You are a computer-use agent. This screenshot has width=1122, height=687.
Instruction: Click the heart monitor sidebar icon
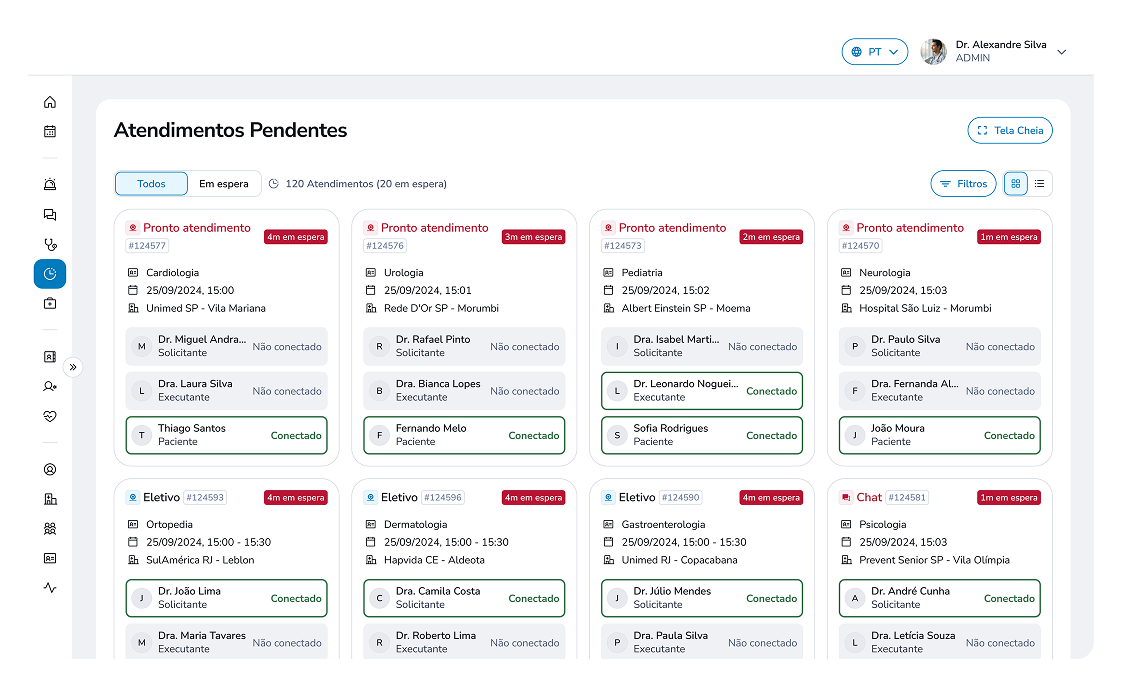[50, 416]
